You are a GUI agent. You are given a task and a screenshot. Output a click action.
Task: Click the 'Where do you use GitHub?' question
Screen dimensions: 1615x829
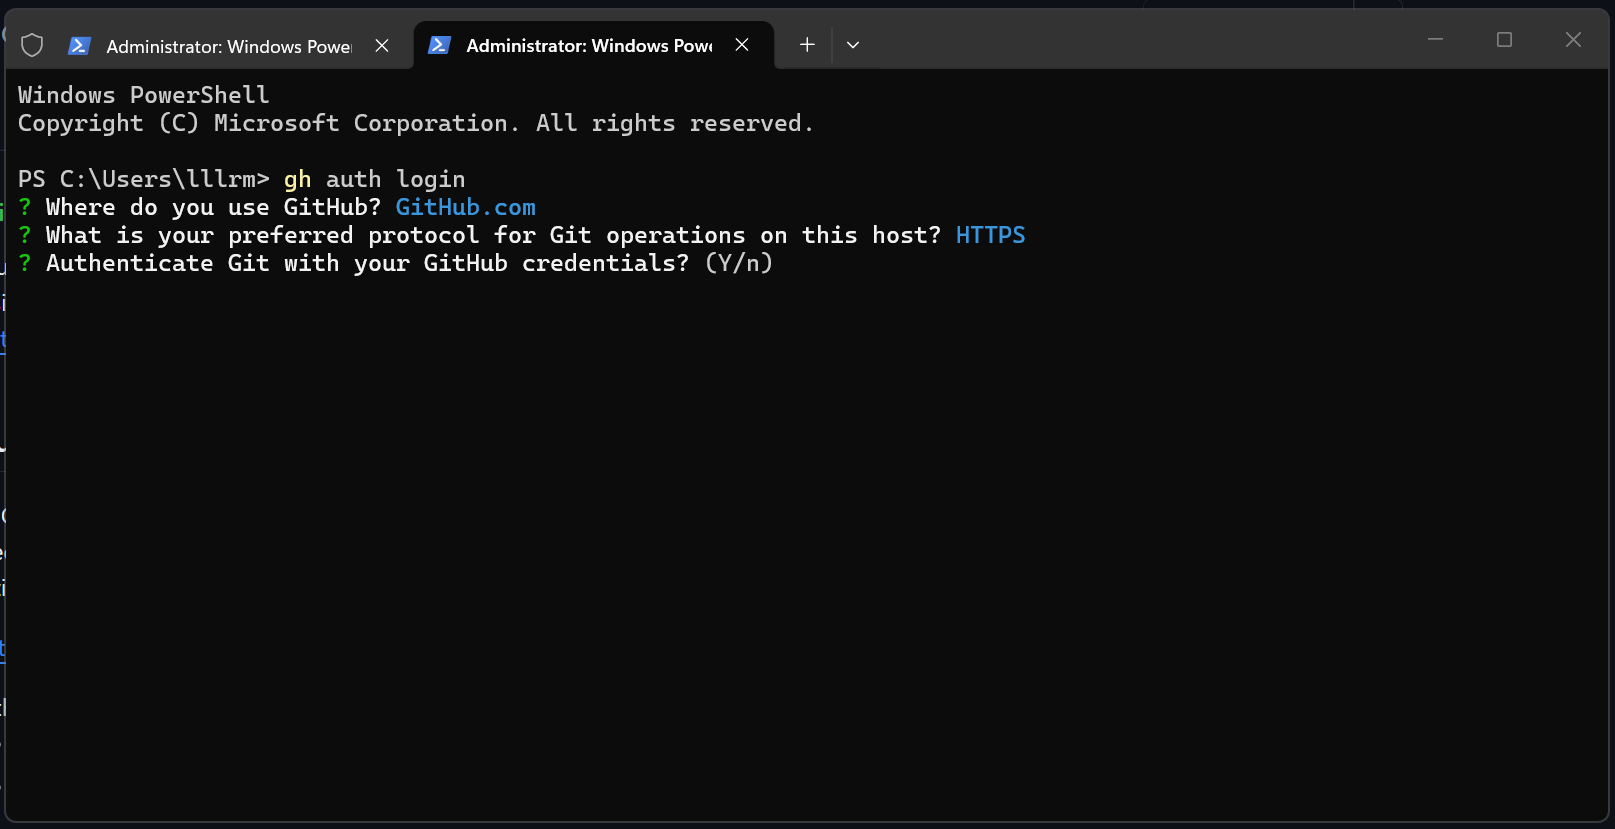point(213,207)
